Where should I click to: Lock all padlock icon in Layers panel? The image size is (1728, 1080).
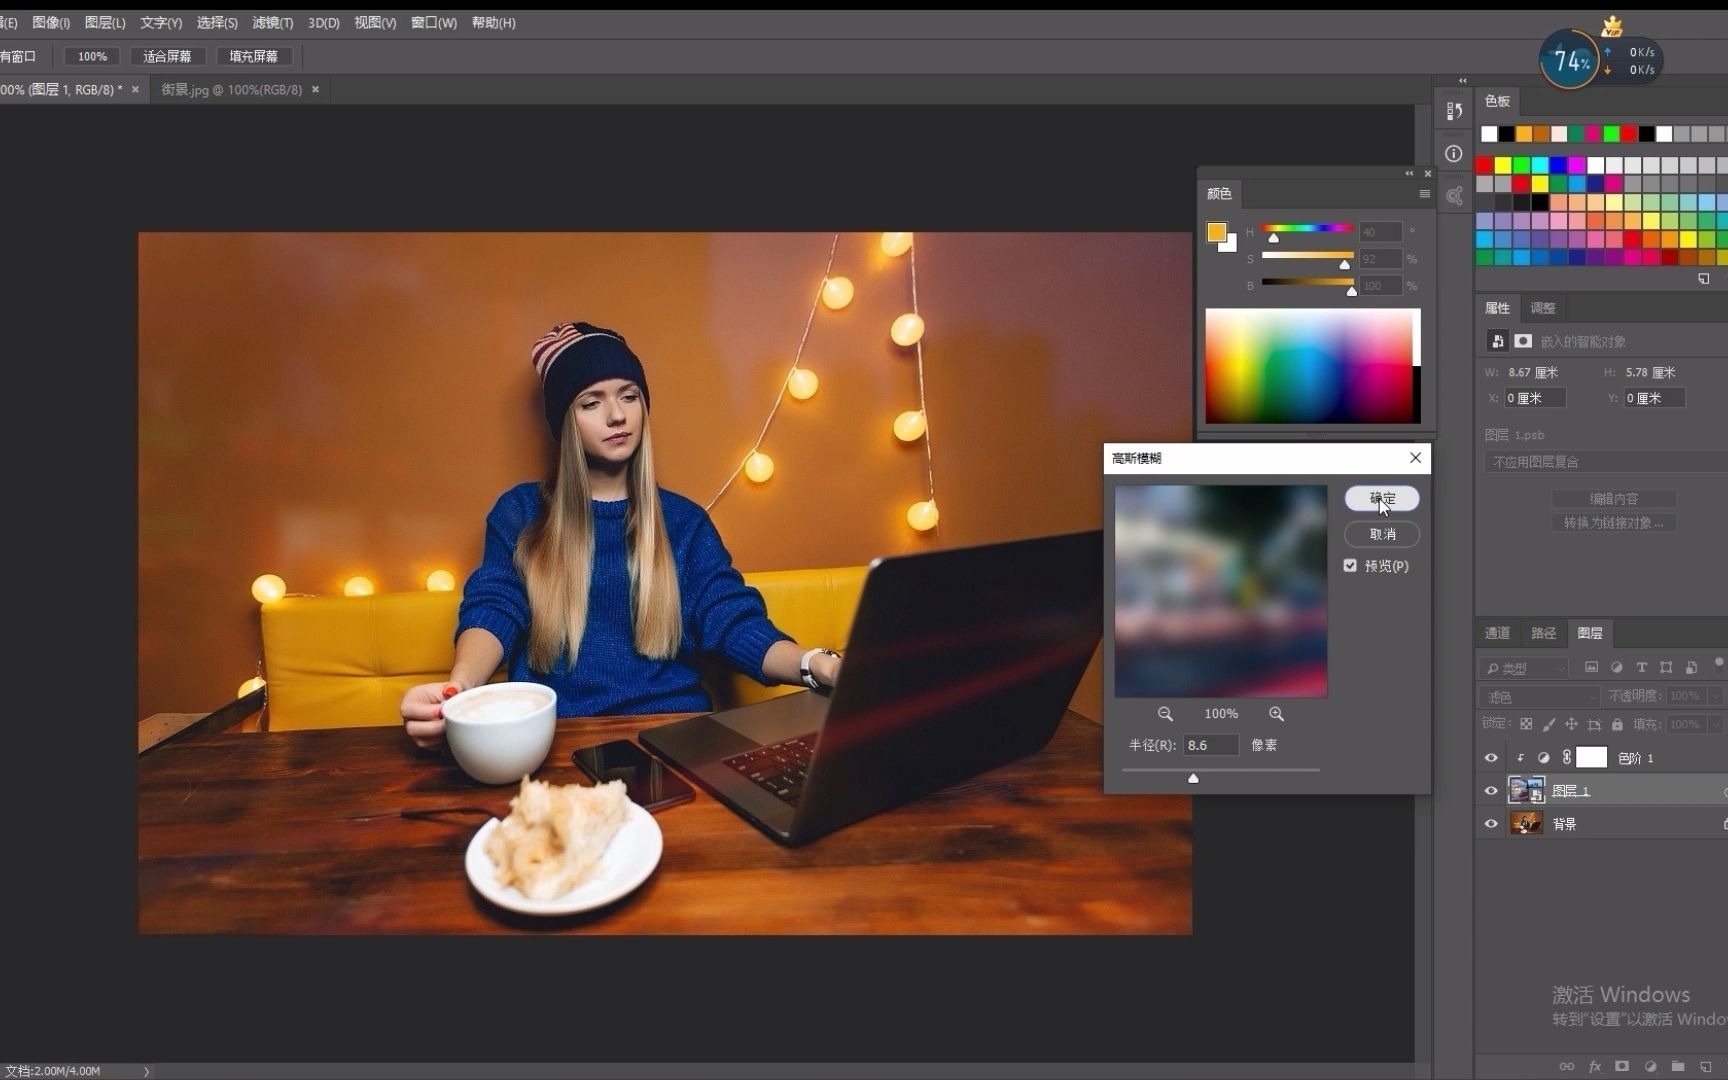pos(1617,724)
